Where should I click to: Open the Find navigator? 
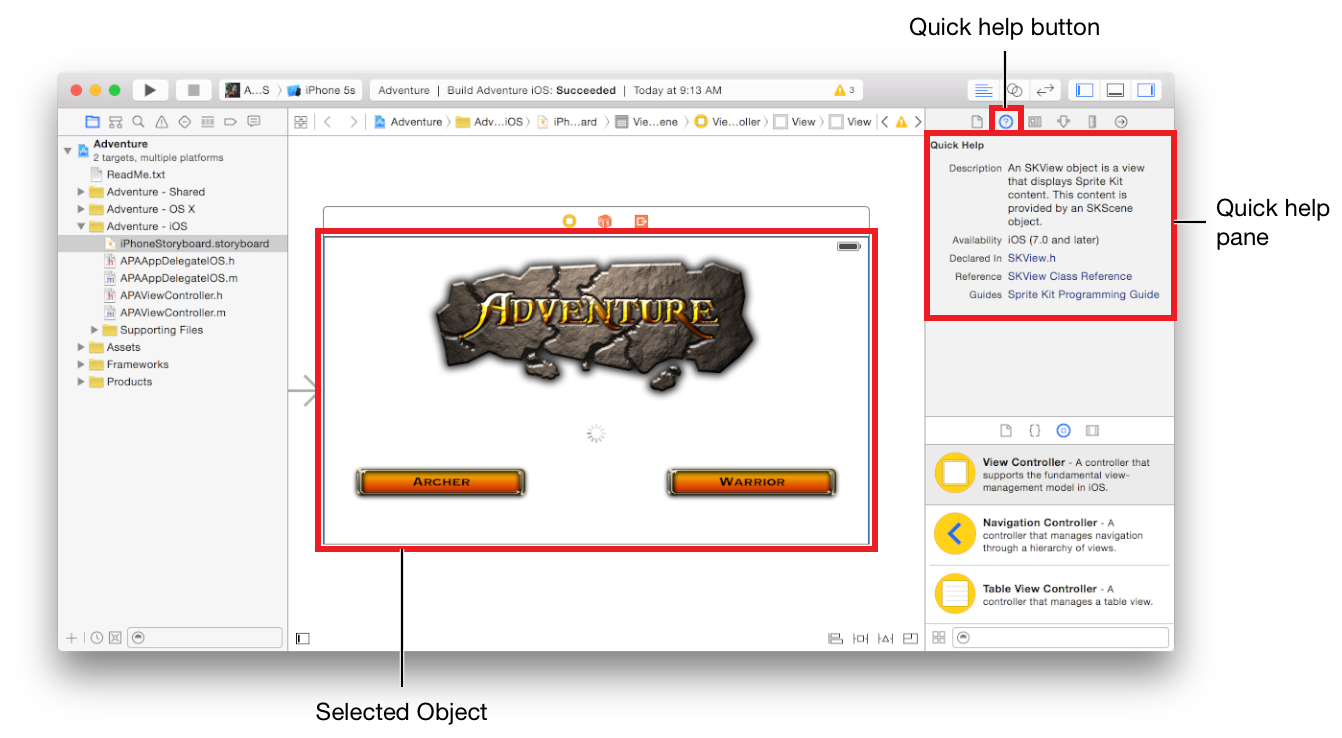click(x=138, y=121)
